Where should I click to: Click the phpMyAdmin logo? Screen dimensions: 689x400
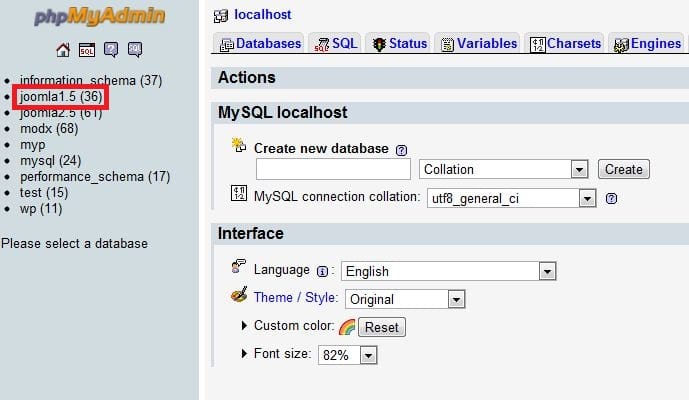(x=100, y=17)
